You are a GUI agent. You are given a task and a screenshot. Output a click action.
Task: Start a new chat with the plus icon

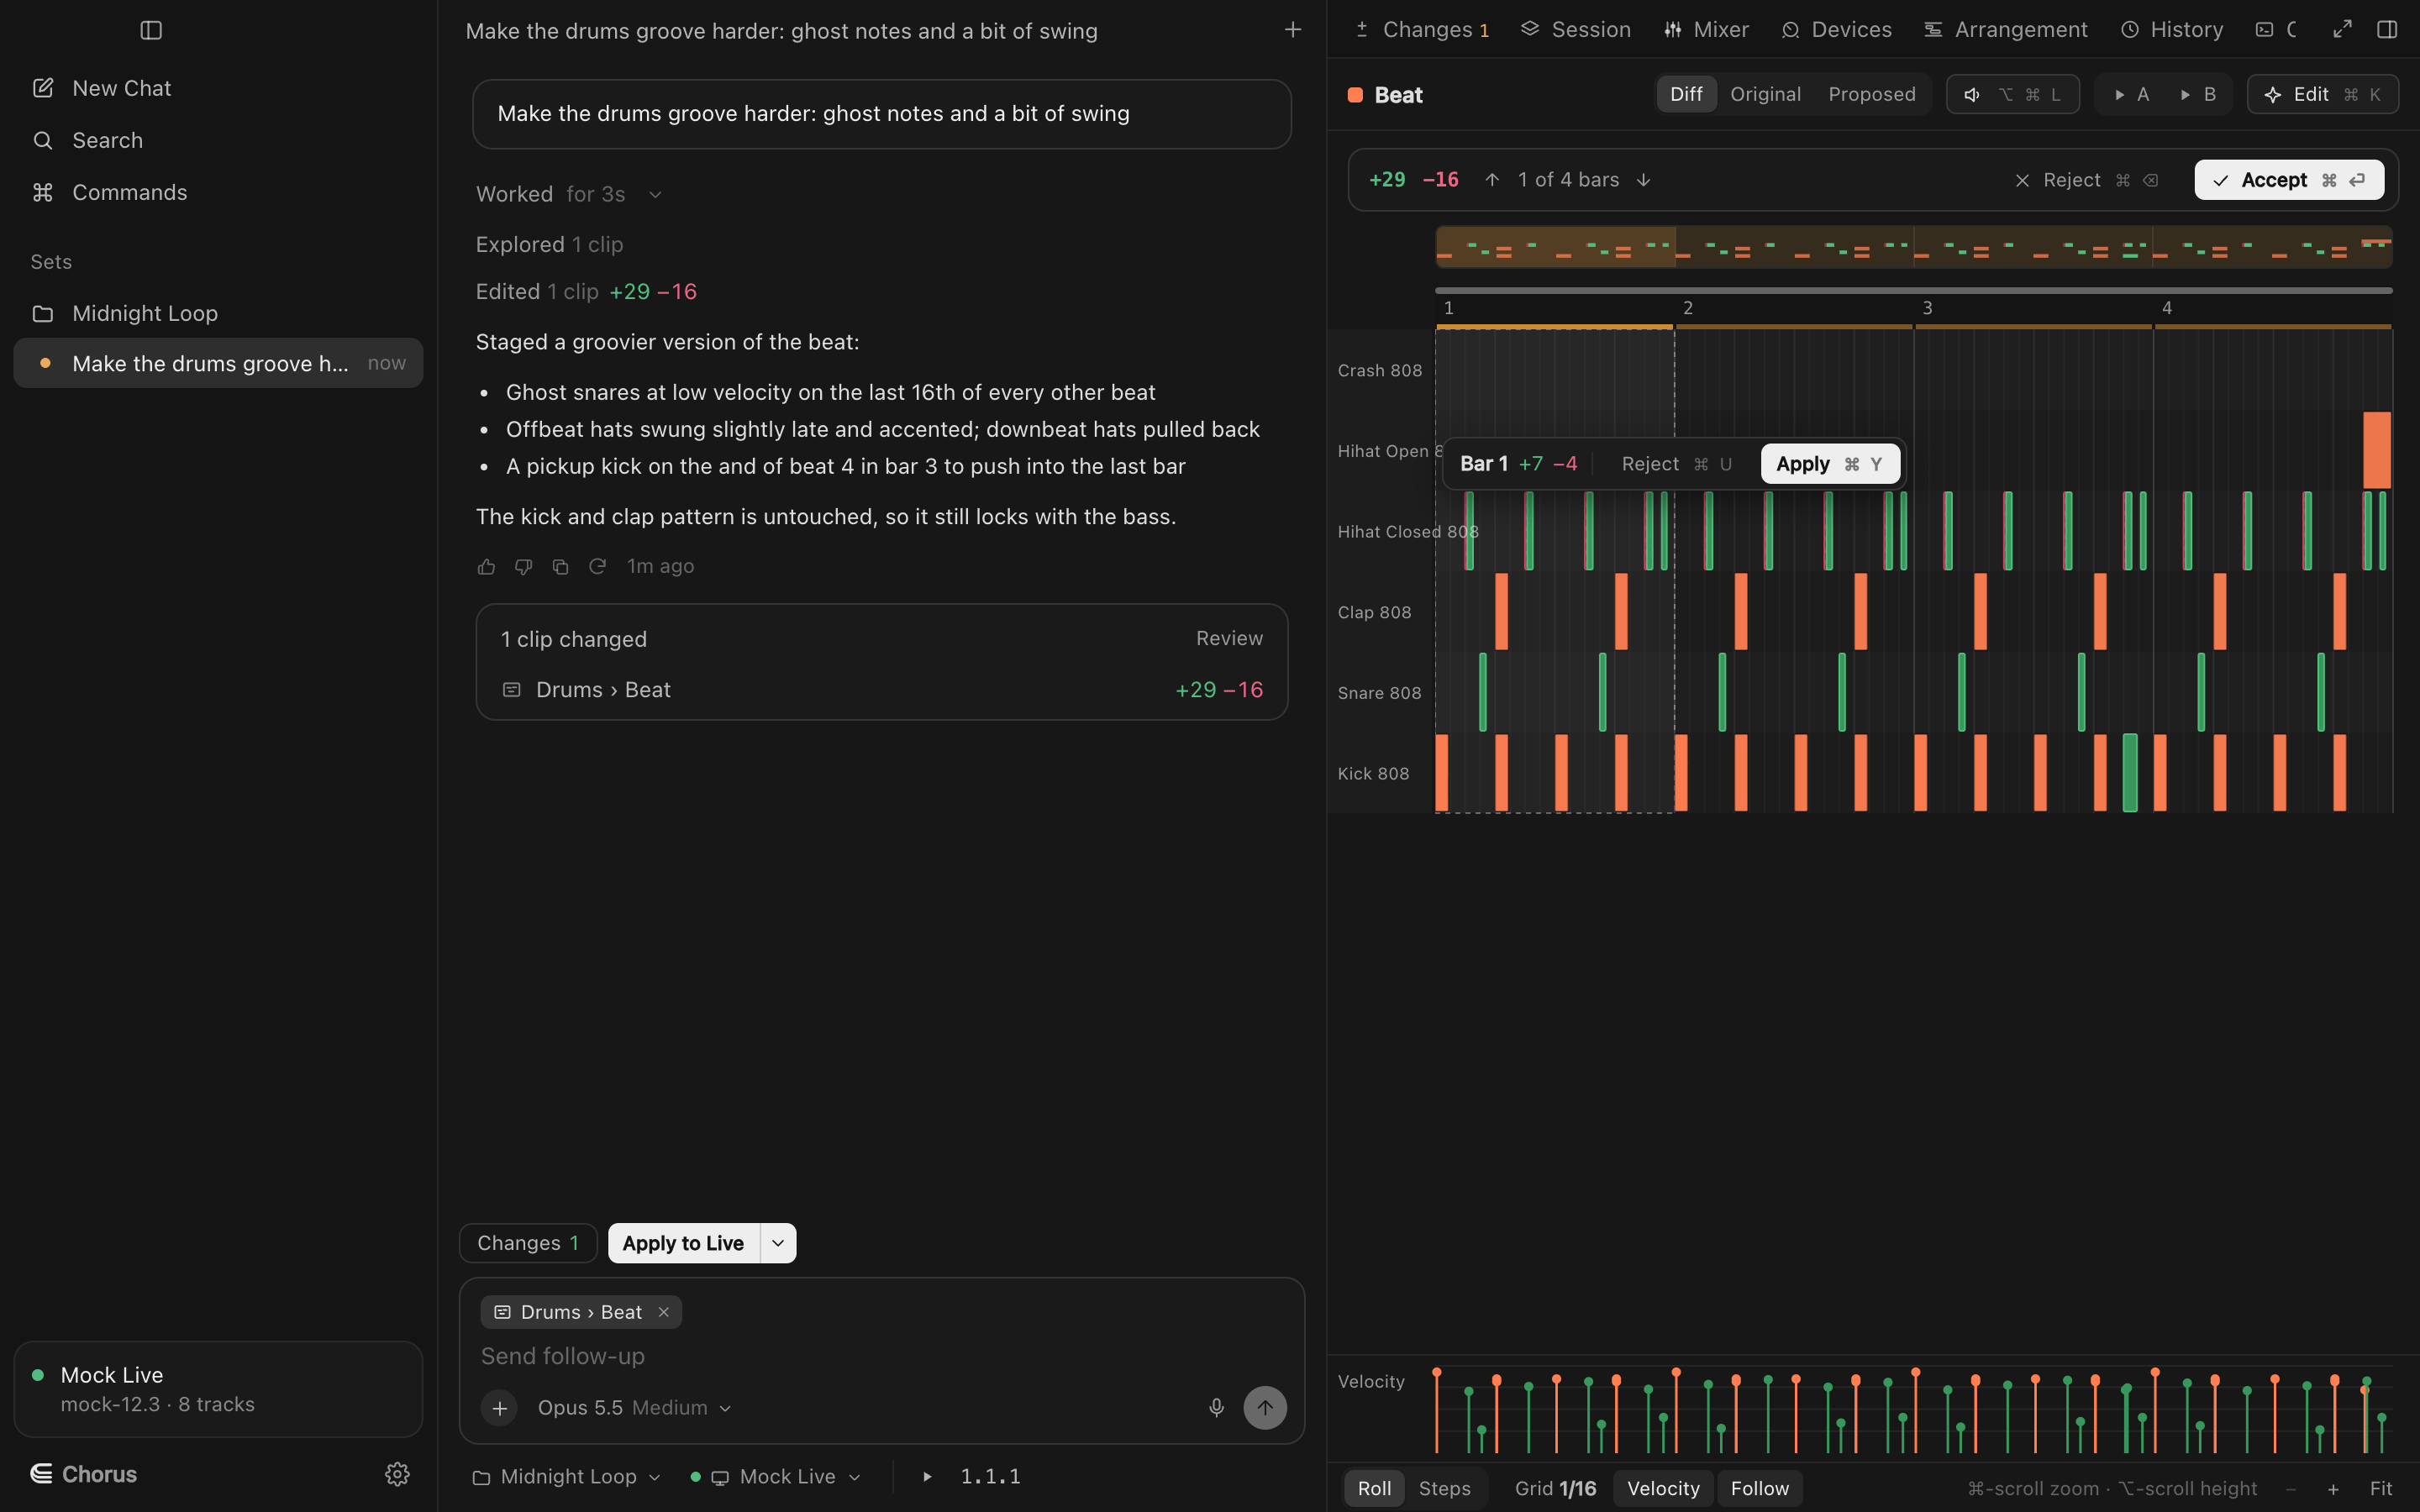click(x=1292, y=30)
